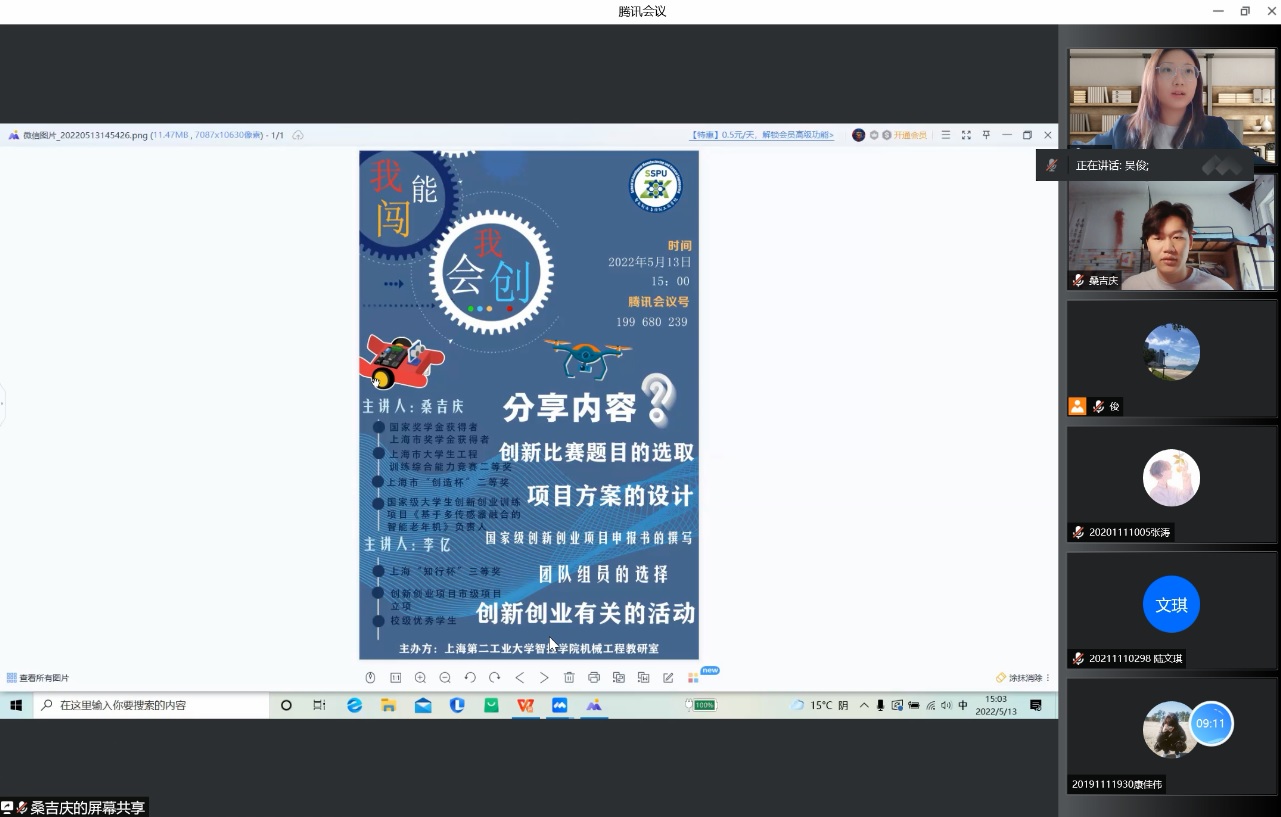Click the user avatar in viewer title bar
Image resolution: width=1281 pixels, height=817 pixels.
[858, 135]
